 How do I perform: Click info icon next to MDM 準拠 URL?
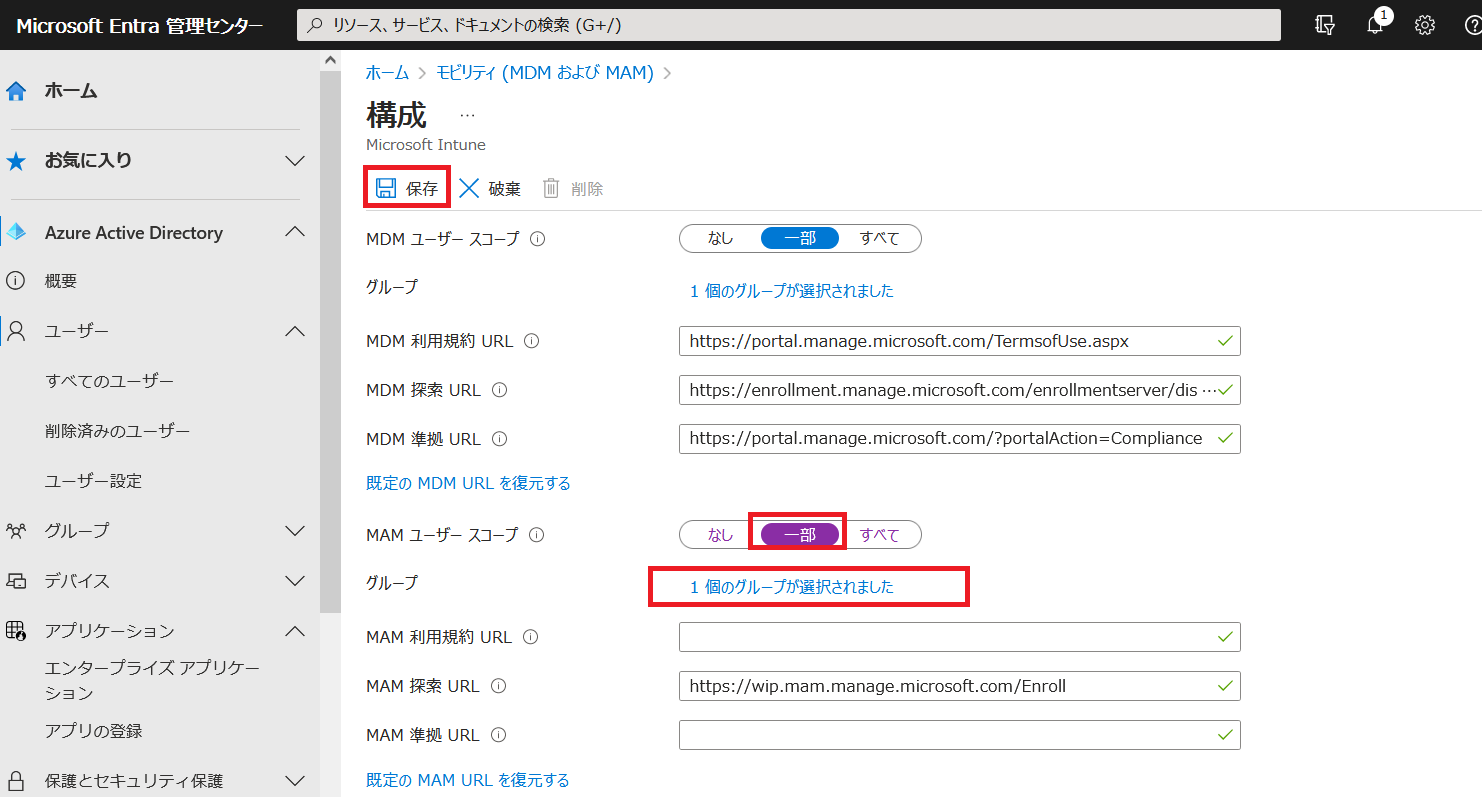[499, 439]
